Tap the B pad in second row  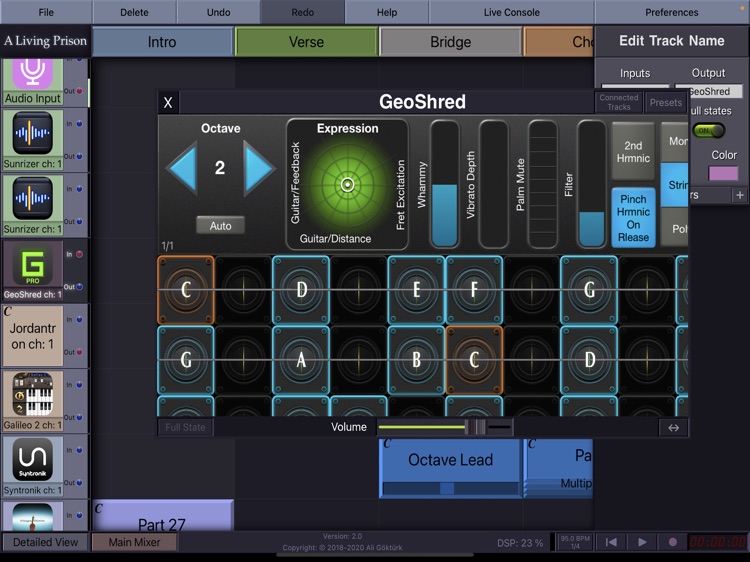click(x=416, y=360)
